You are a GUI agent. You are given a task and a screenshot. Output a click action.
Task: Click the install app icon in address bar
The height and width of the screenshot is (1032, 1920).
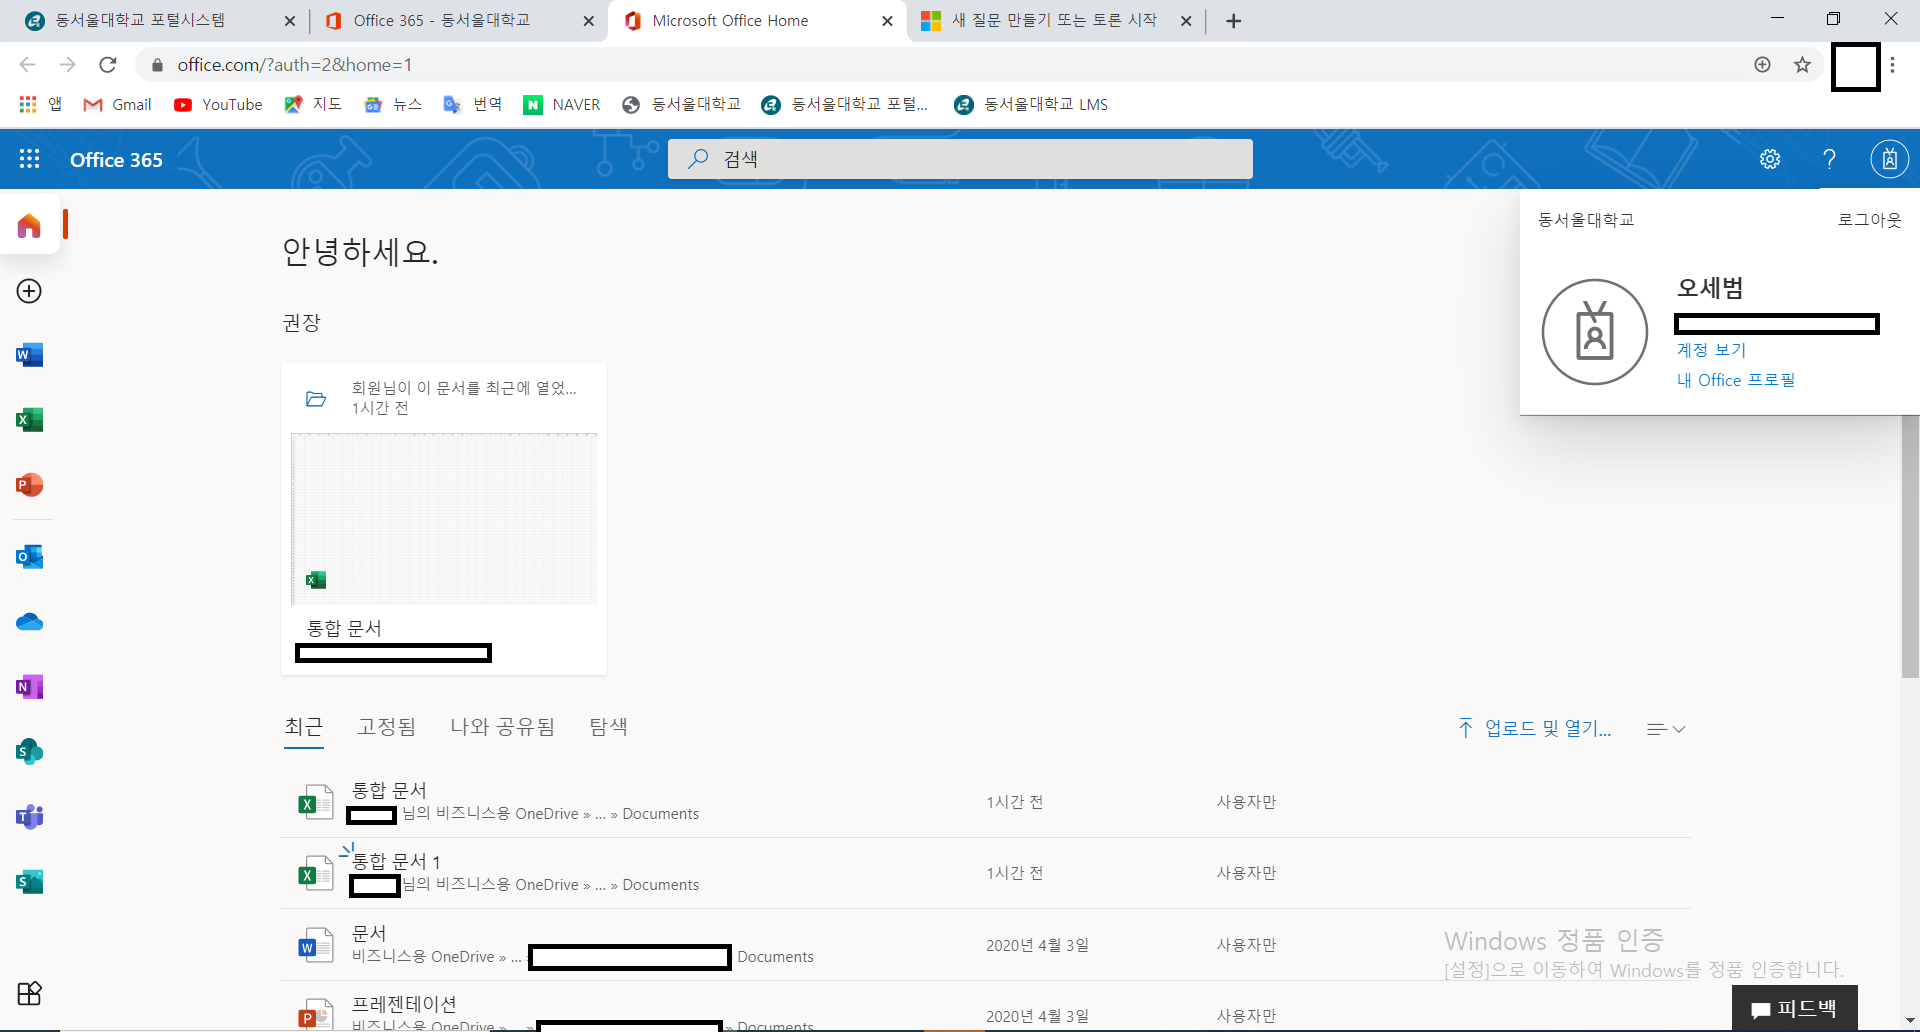pos(1762,65)
